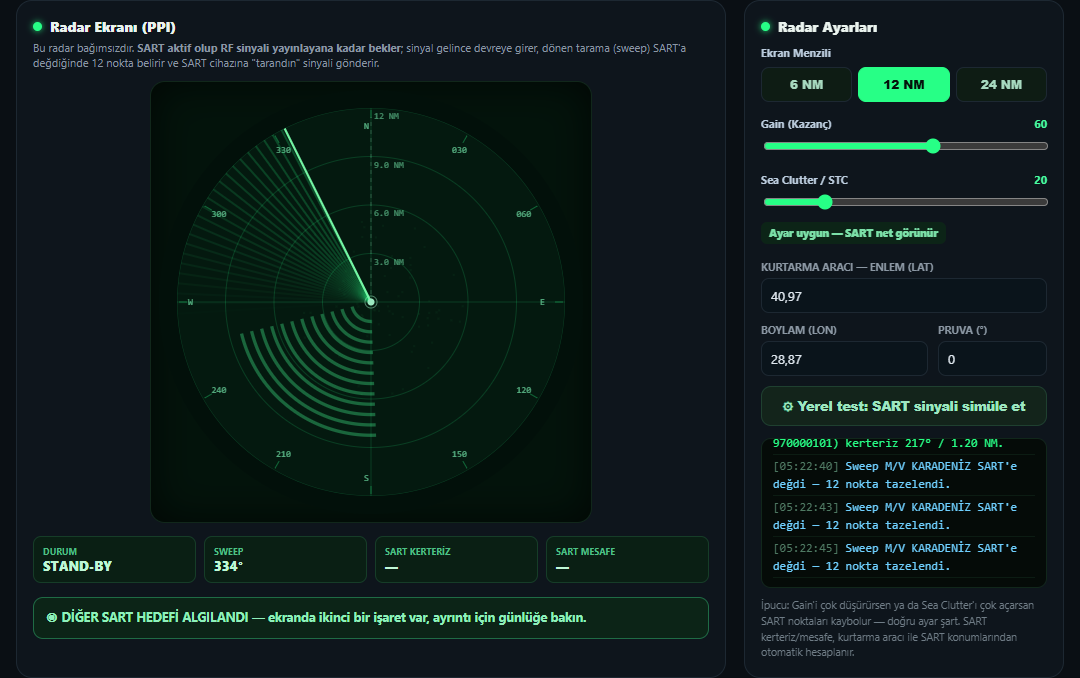Click the SART KERTERİZ status card
Viewport: 1080px width, 678px height.
456,559
